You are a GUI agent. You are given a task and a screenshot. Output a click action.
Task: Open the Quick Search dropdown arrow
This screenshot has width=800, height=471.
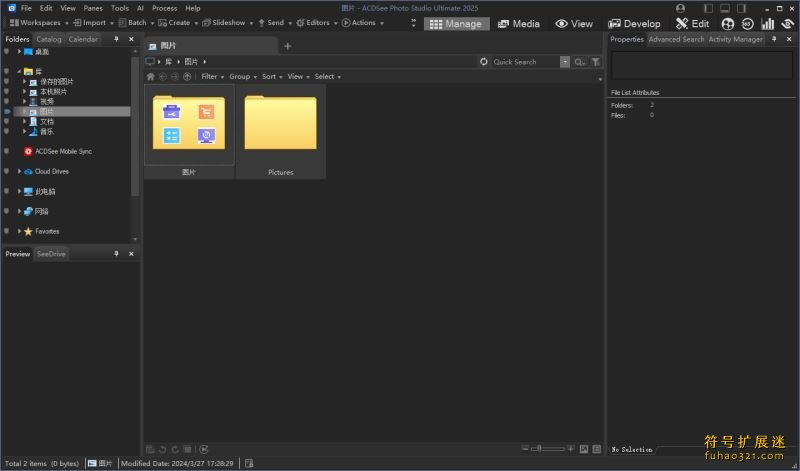[565, 62]
